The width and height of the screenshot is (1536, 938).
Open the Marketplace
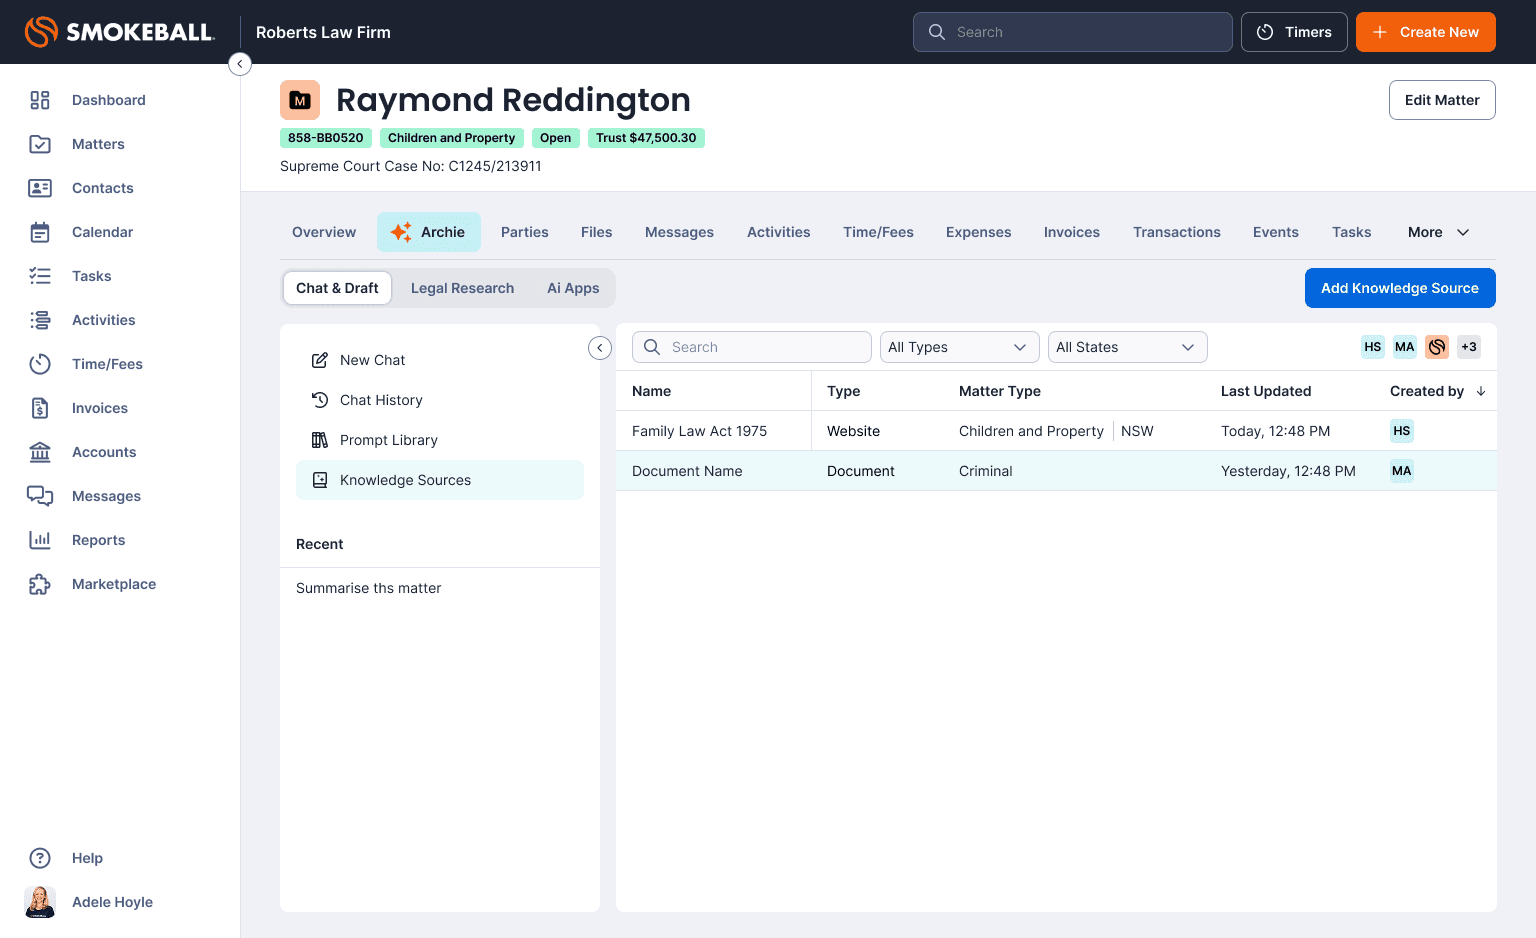113,584
